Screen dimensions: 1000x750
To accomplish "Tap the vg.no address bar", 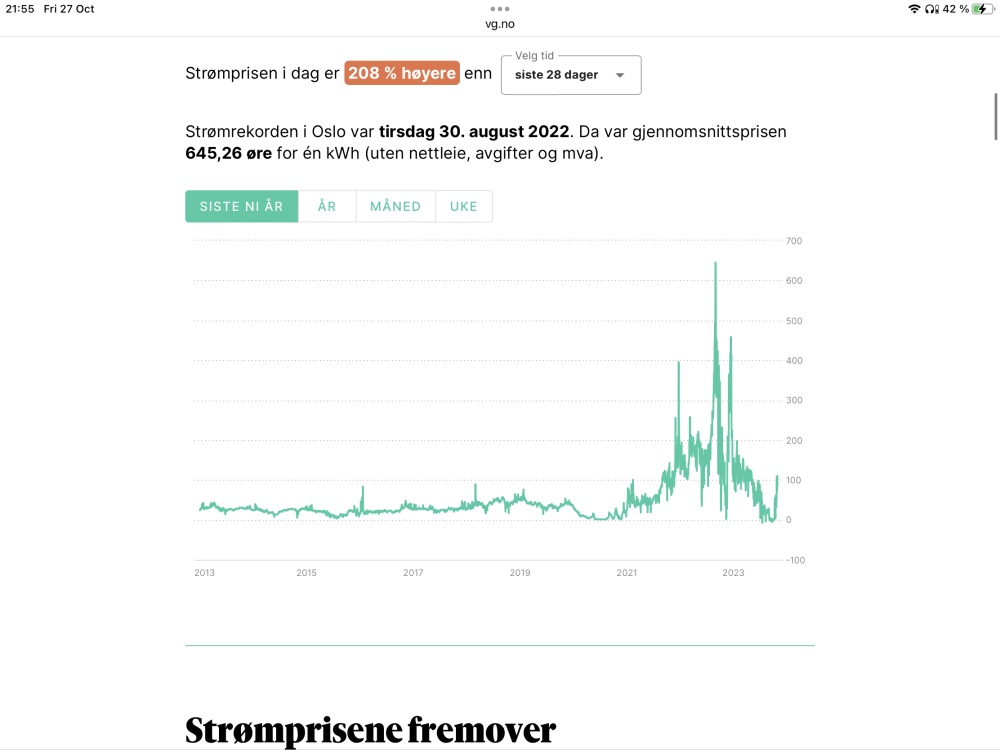I will click(500, 24).
